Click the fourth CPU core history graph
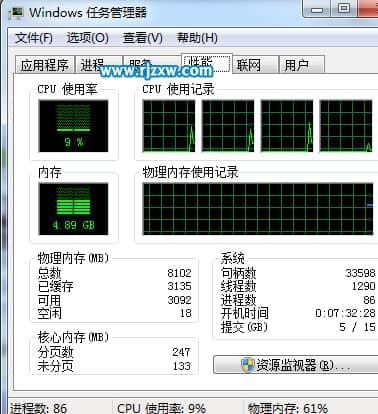The image size is (378, 414). point(346,126)
